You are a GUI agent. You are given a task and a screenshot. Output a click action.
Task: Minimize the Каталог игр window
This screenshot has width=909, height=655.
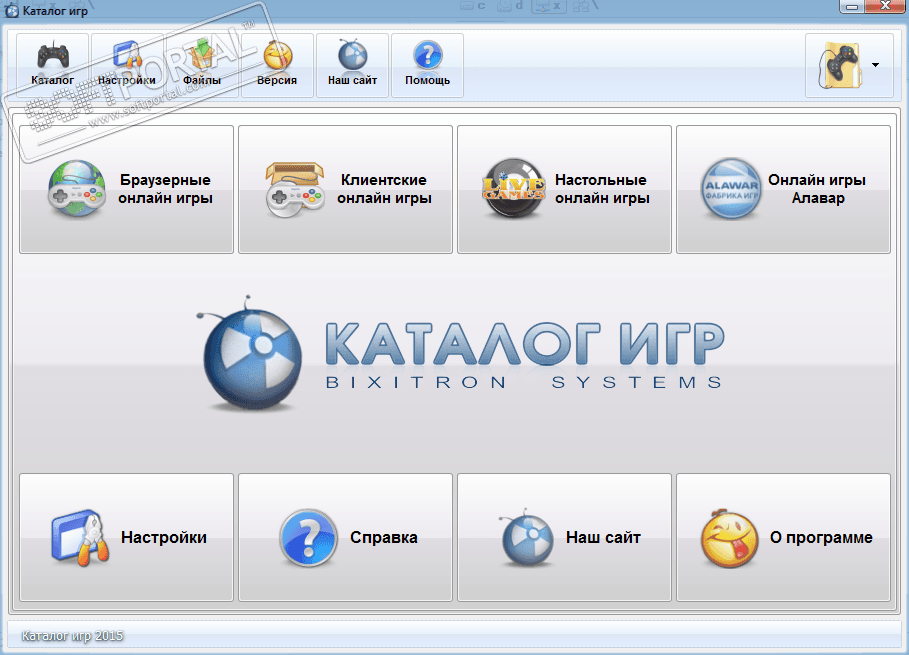(852, 6)
